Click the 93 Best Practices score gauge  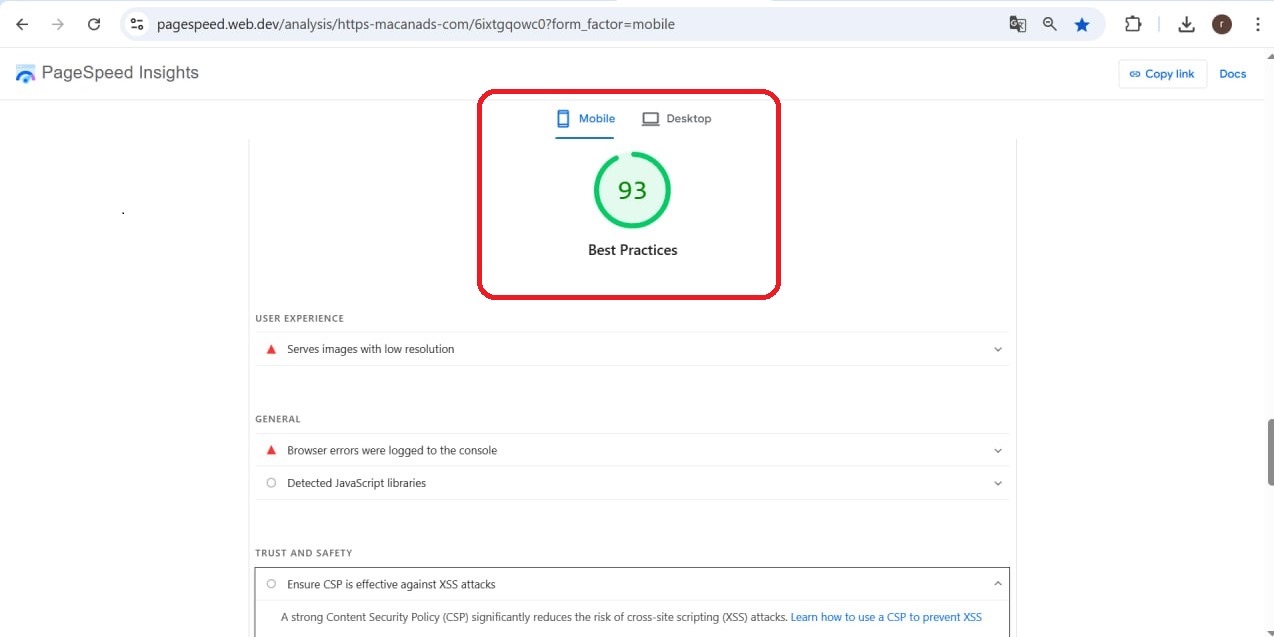632,190
